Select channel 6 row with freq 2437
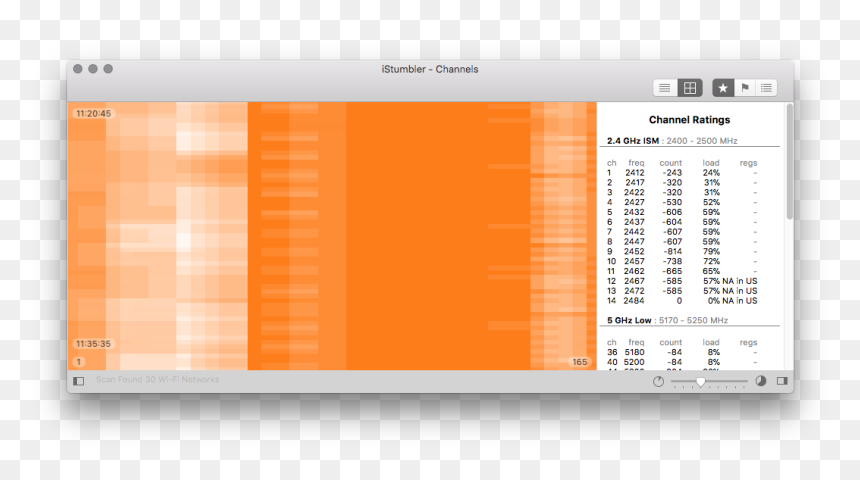The image size is (860, 480). [x=682, y=222]
